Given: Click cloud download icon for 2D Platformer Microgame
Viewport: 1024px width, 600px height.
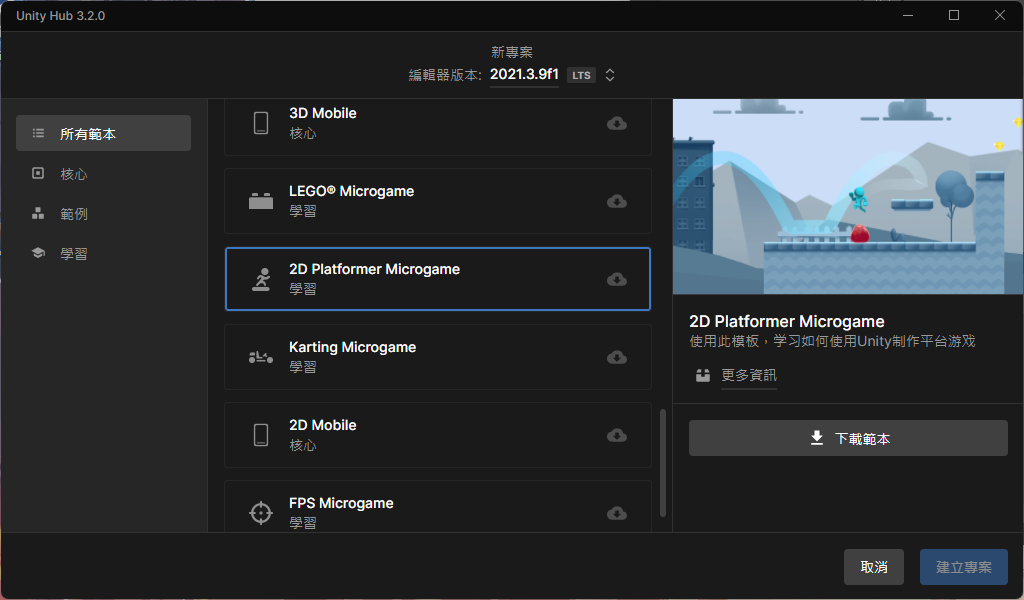Looking at the screenshot, I should click(x=616, y=279).
